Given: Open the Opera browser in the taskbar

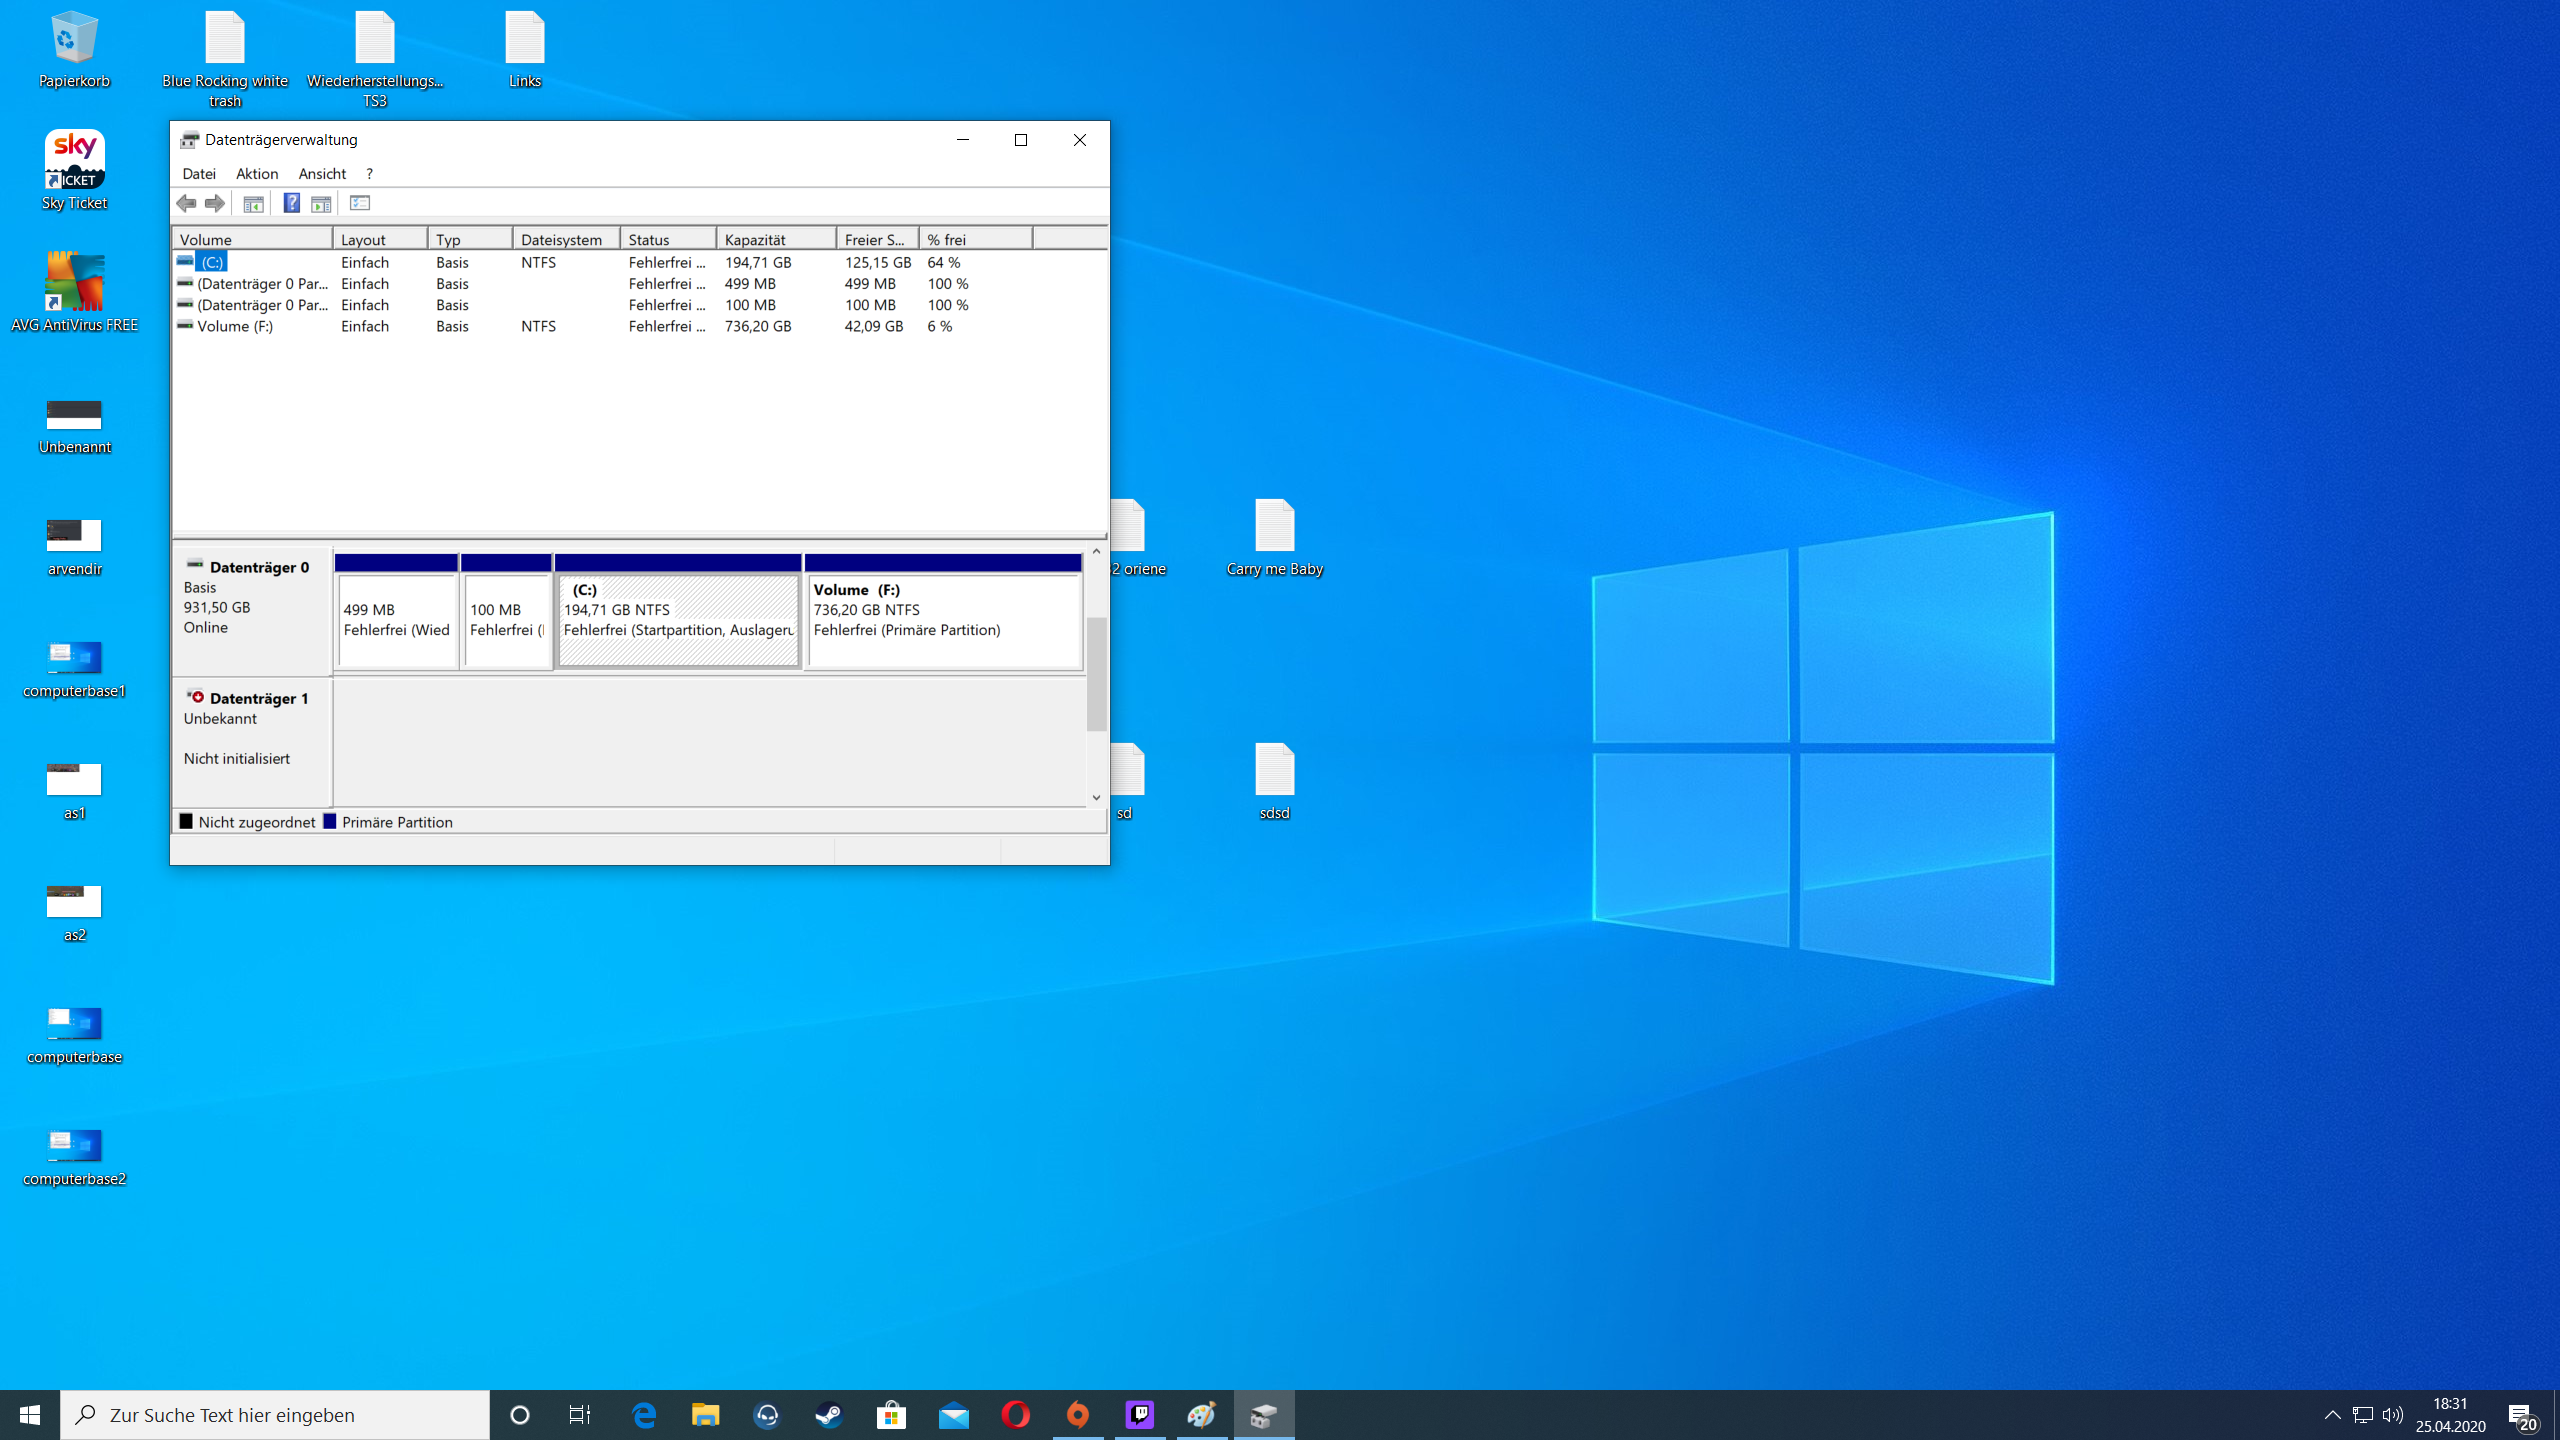Looking at the screenshot, I should point(1016,1414).
